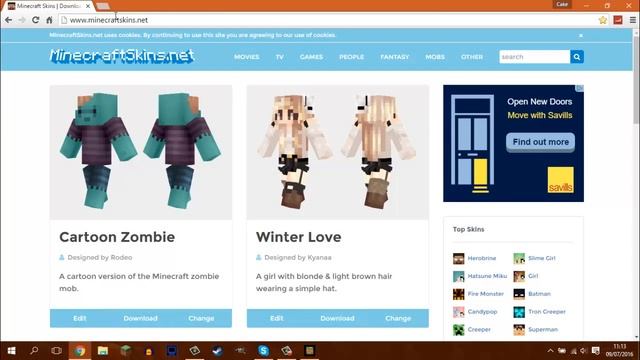Screen dimensions: 640x360
Task: Edit the Cartoon Zombie skin
Action: click(x=80, y=318)
